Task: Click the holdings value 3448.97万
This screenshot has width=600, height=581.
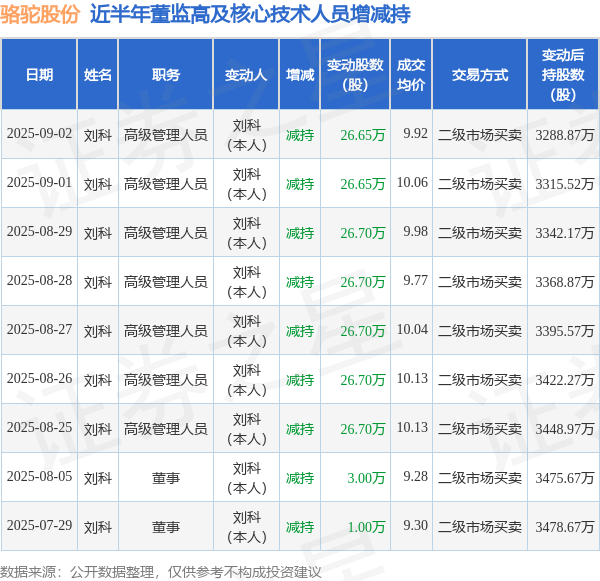Action: [564, 429]
